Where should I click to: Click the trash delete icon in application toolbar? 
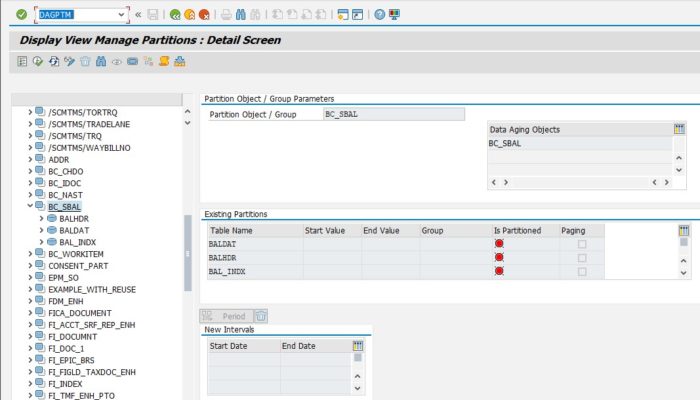pyautogui.click(x=85, y=62)
